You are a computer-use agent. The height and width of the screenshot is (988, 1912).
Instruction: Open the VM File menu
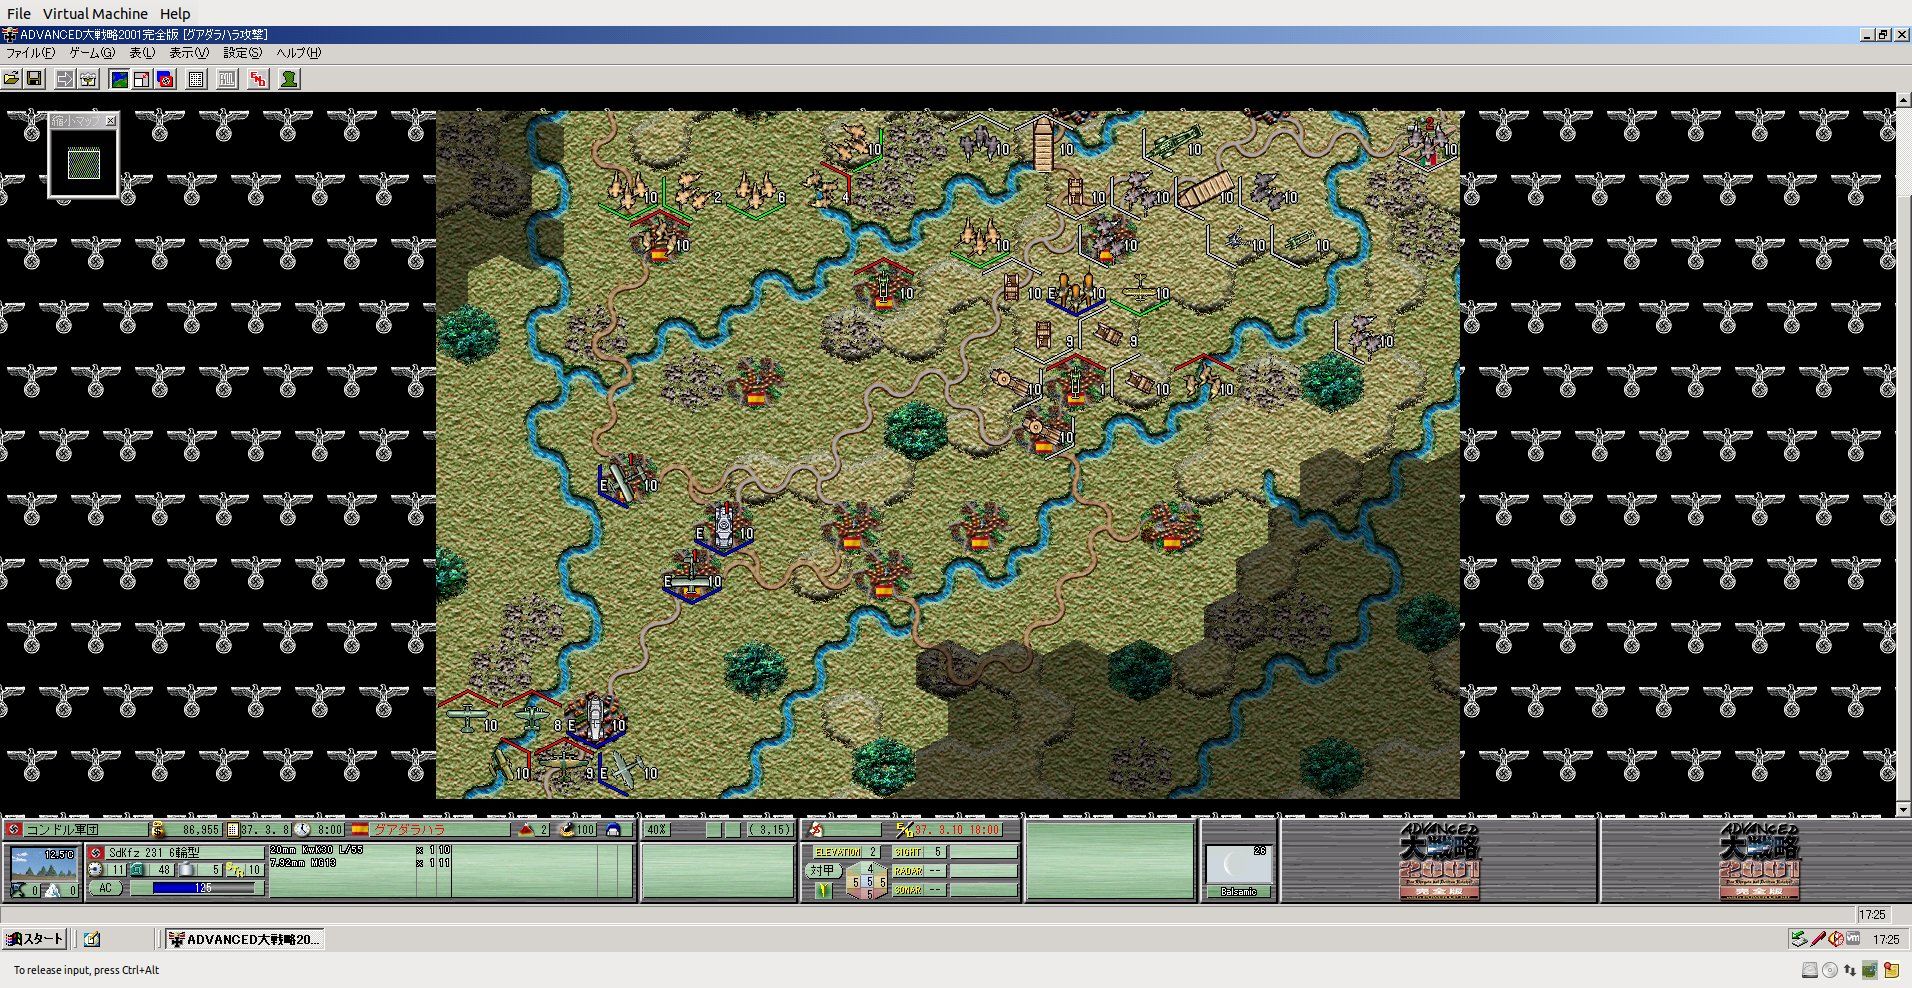tap(19, 14)
